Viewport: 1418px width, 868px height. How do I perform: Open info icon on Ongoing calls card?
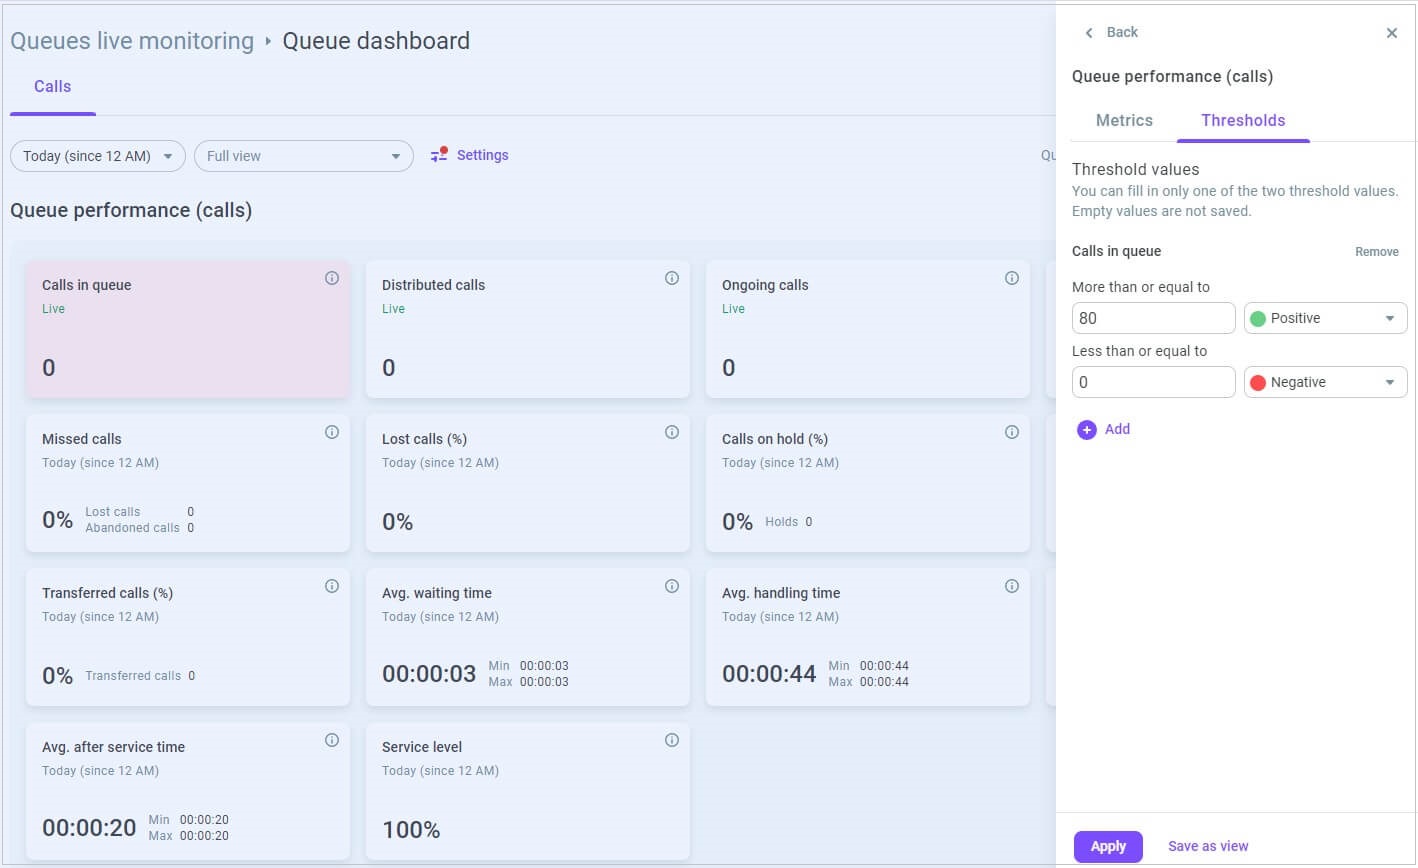coord(1012,278)
